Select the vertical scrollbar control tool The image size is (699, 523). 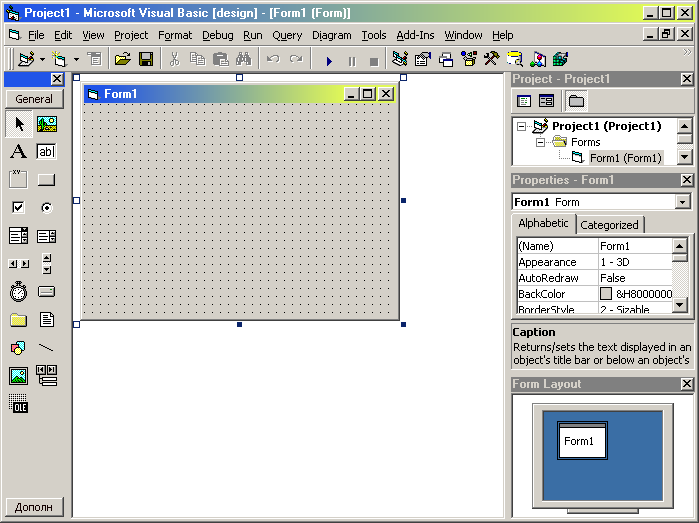47,264
